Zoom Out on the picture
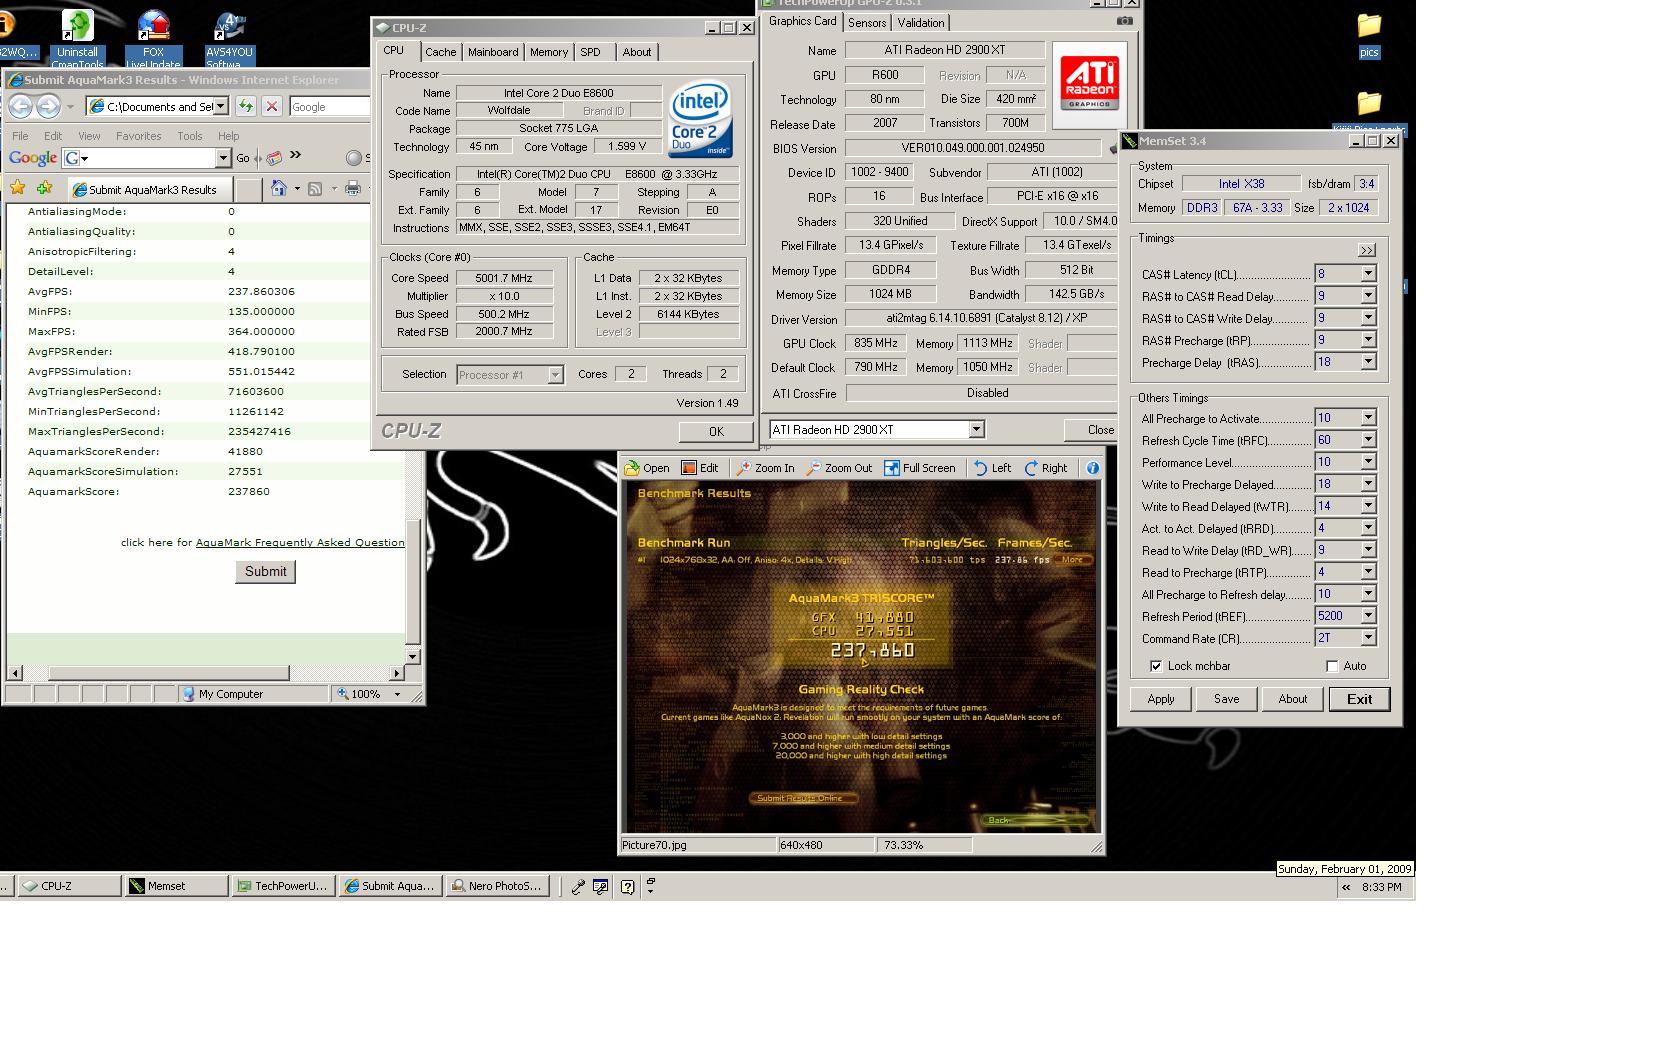 840,468
